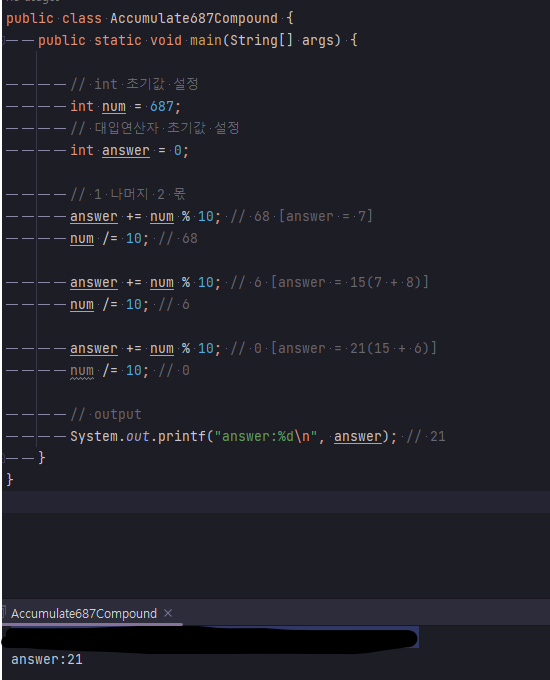Click the comment '// int 초기값 설정'
This screenshot has height=680, width=550.
coord(134,84)
